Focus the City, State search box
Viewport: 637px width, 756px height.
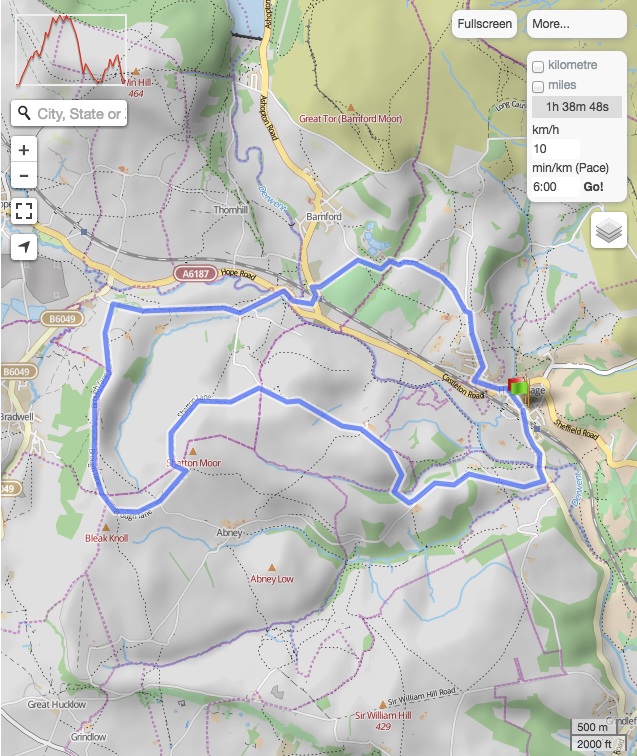tap(79, 114)
